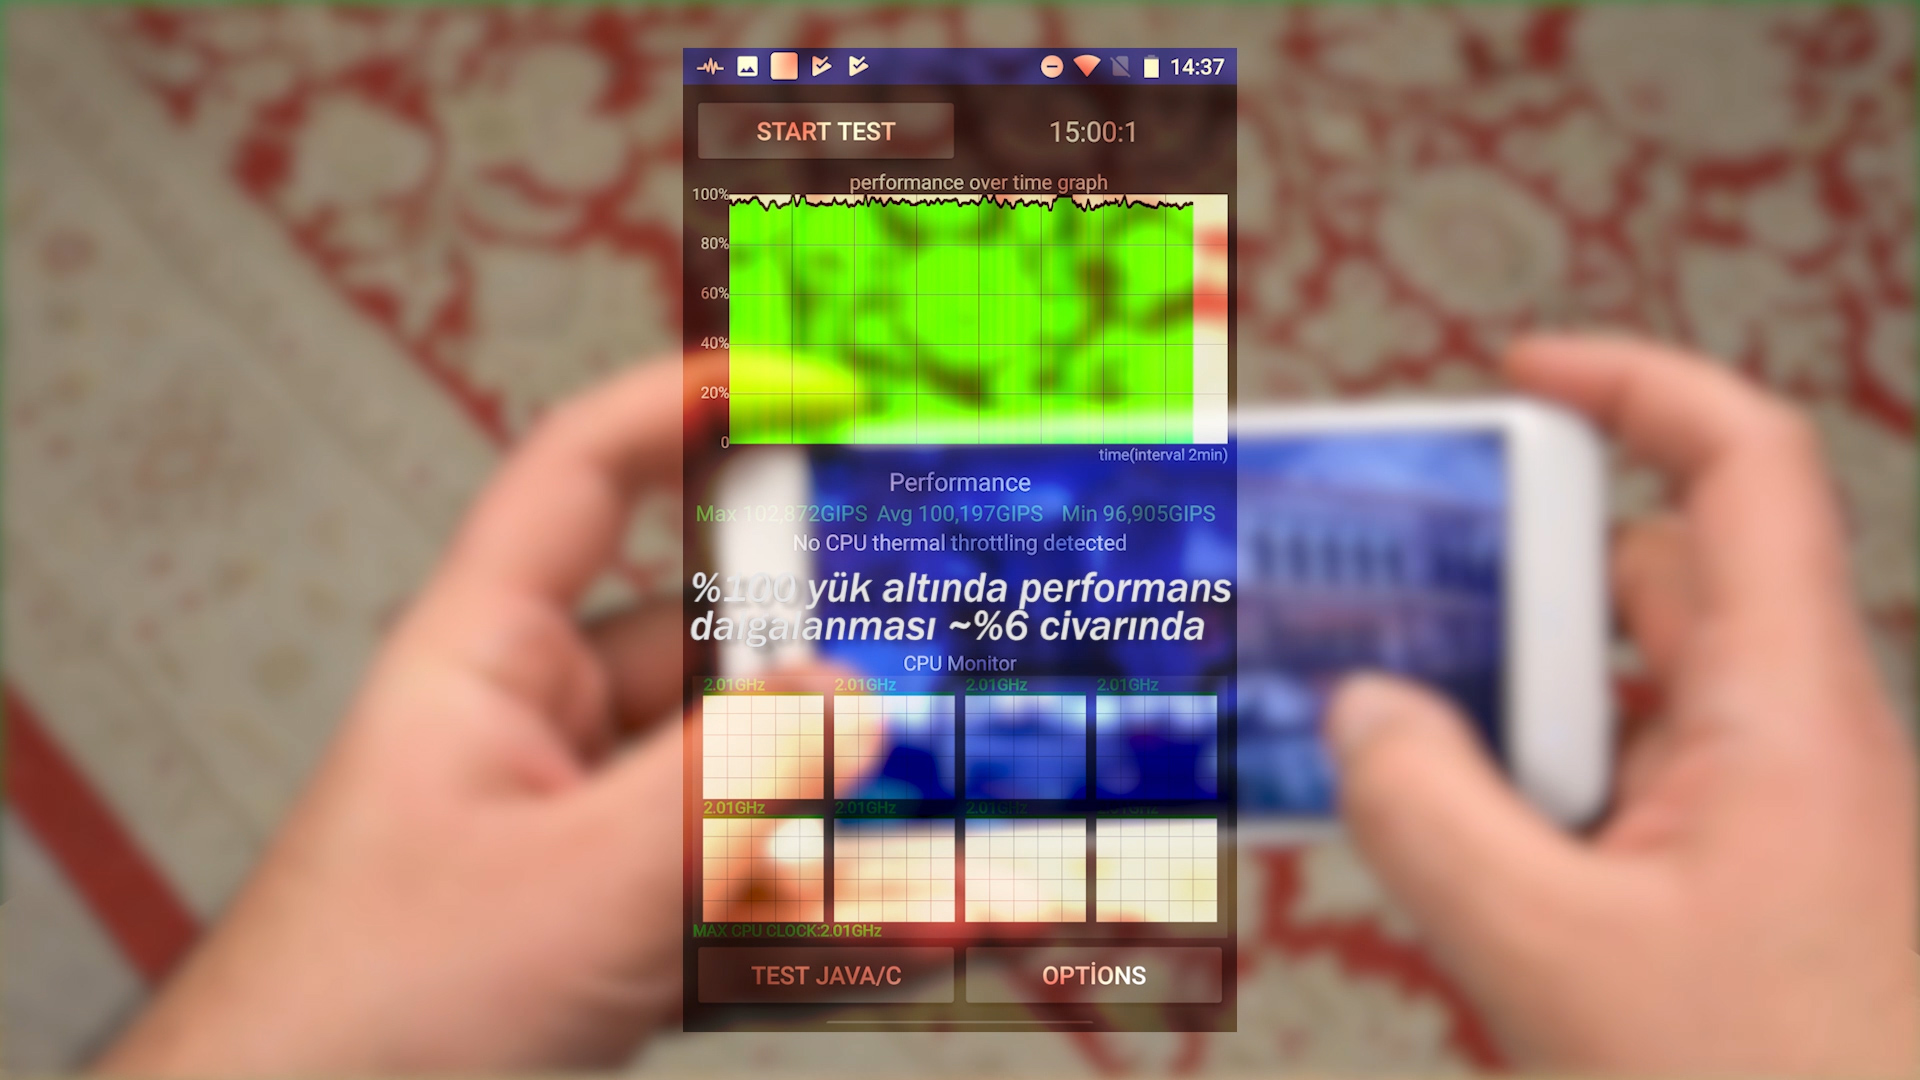This screenshot has height=1080, width=1920.
Task: Click the START TEST button
Action: [824, 131]
